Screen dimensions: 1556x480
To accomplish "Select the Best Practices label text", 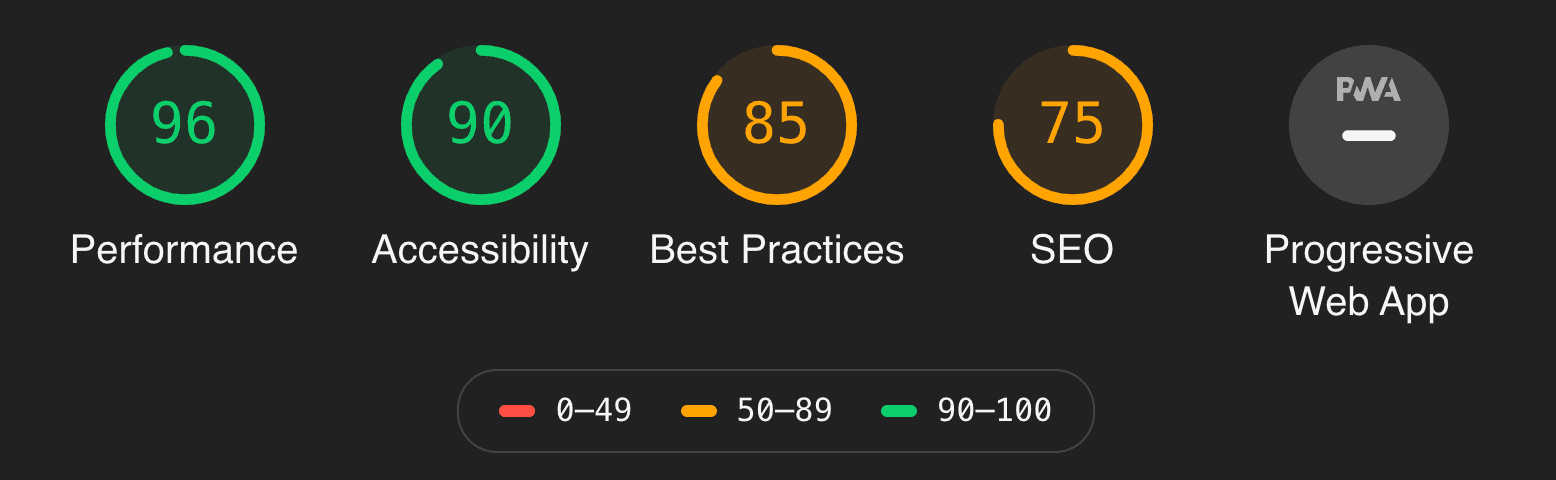I will (776, 249).
